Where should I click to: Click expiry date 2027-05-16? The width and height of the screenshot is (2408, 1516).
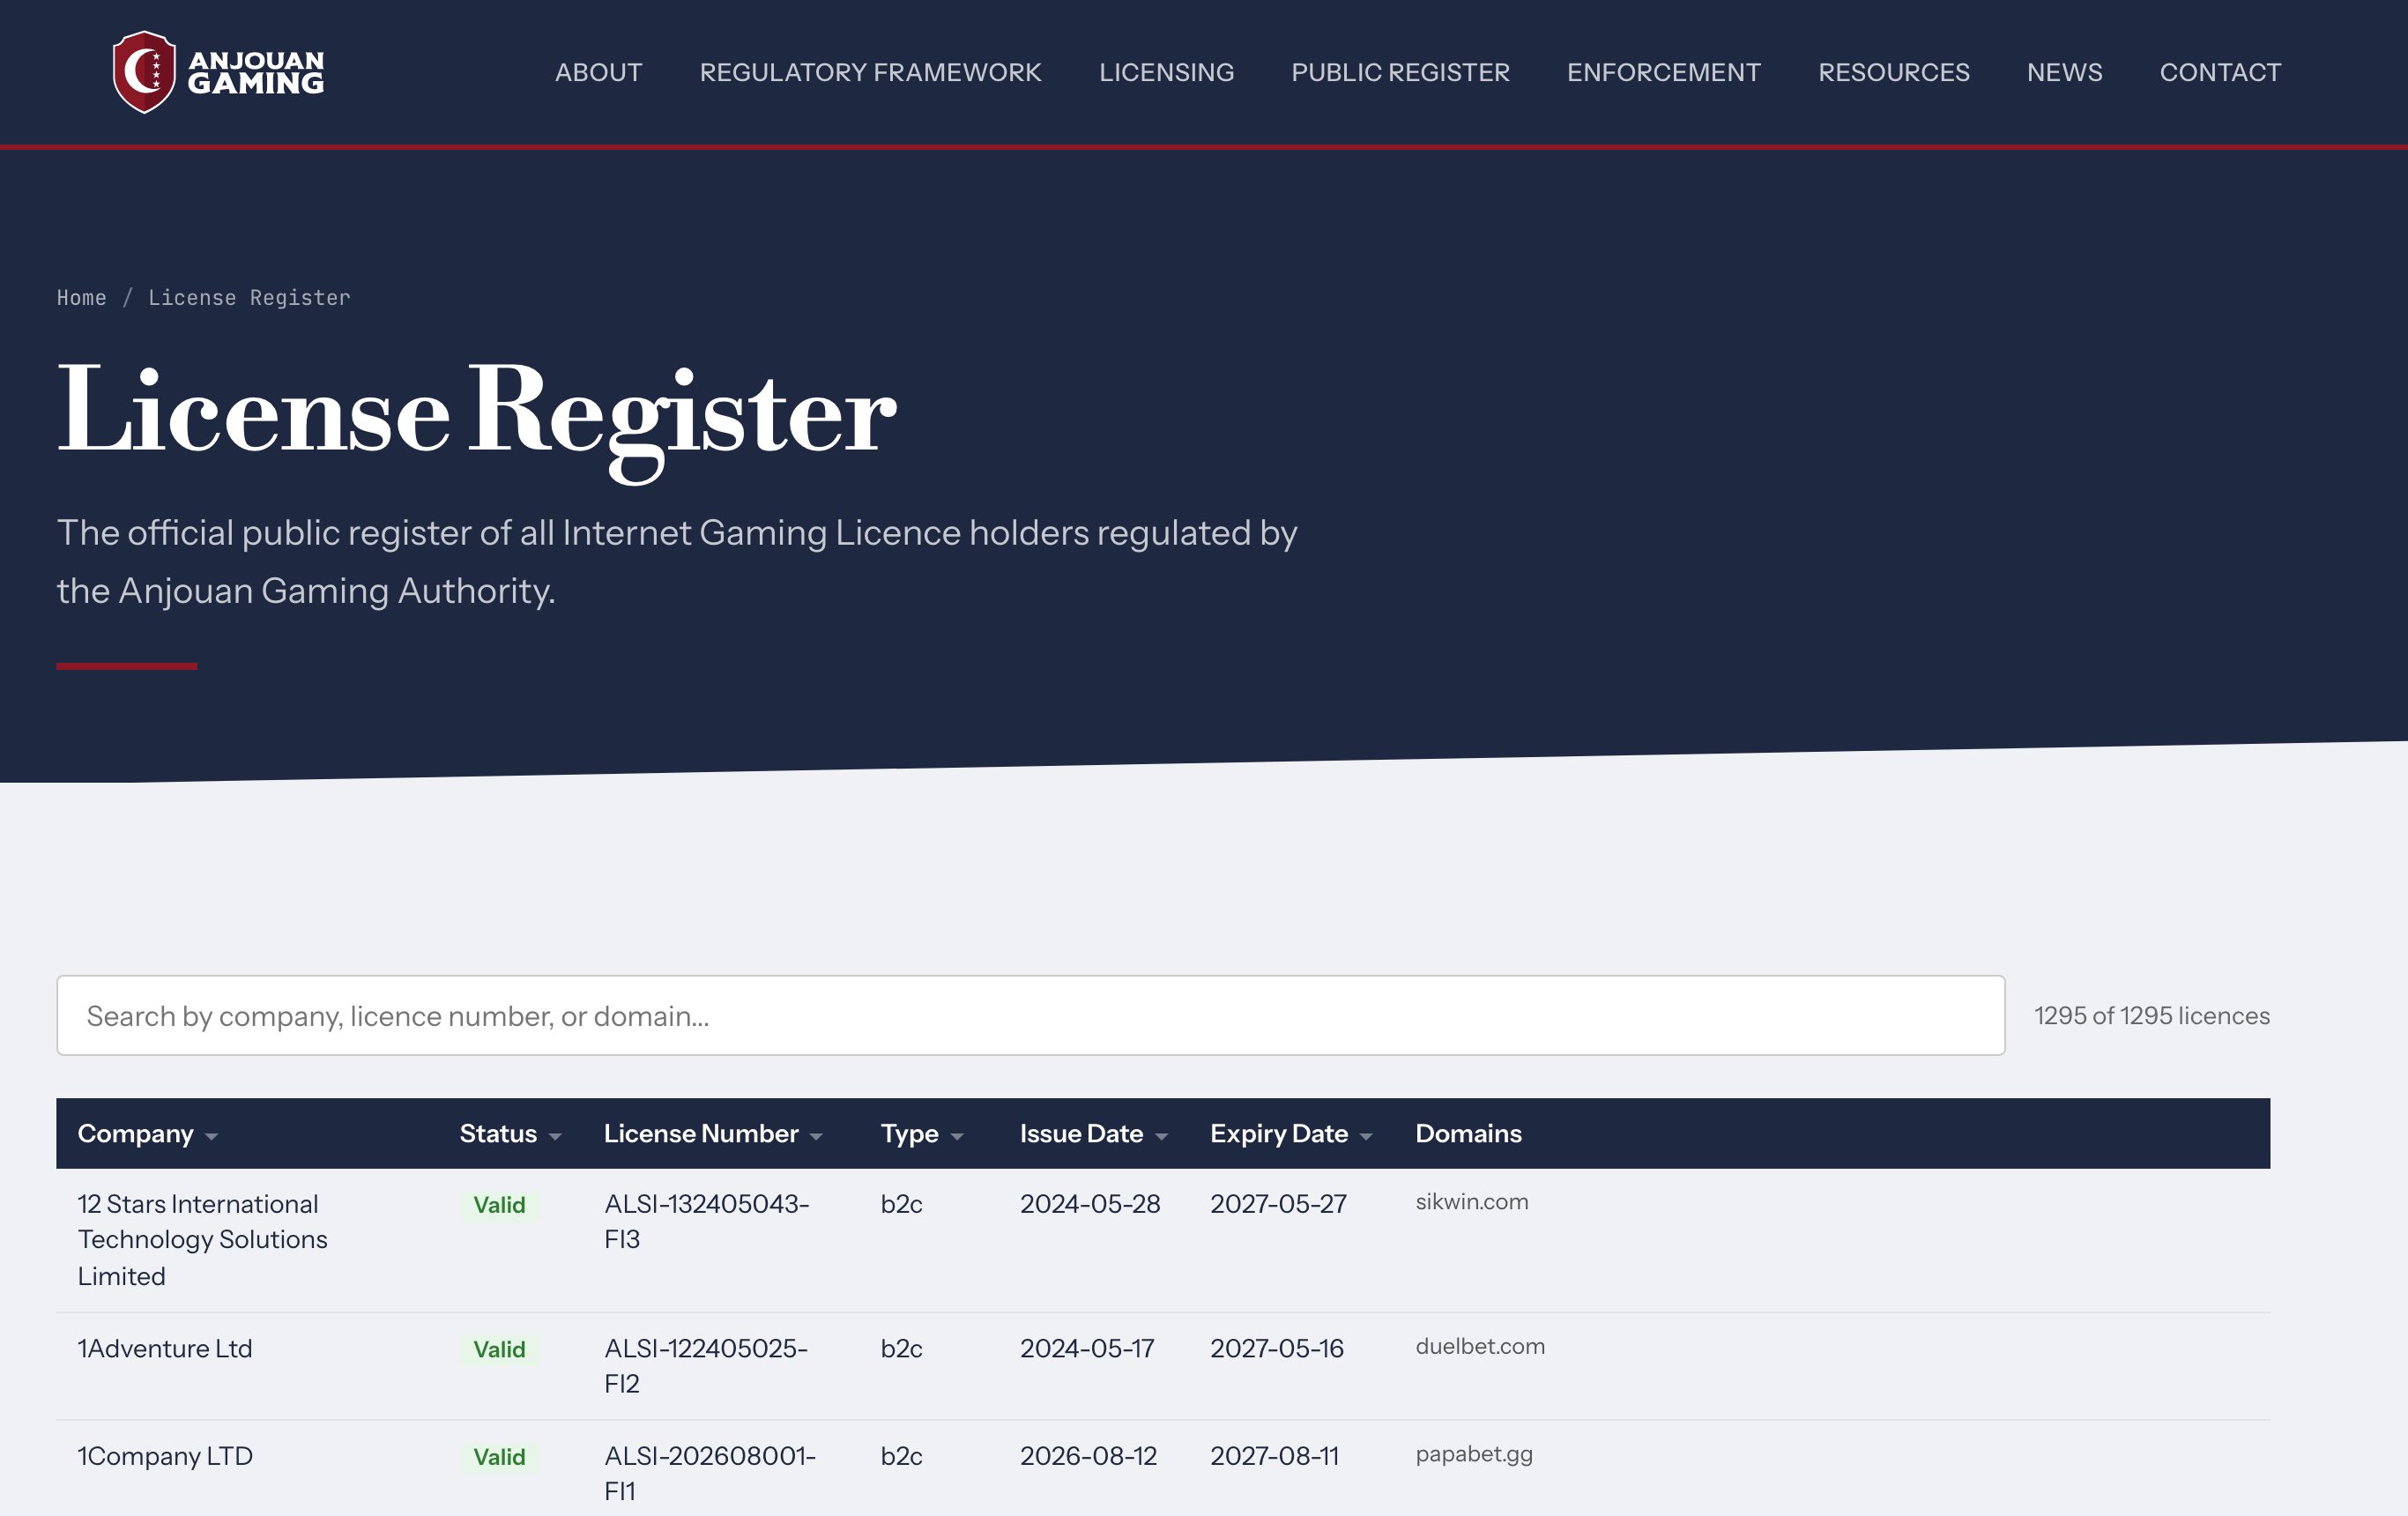click(1277, 1348)
